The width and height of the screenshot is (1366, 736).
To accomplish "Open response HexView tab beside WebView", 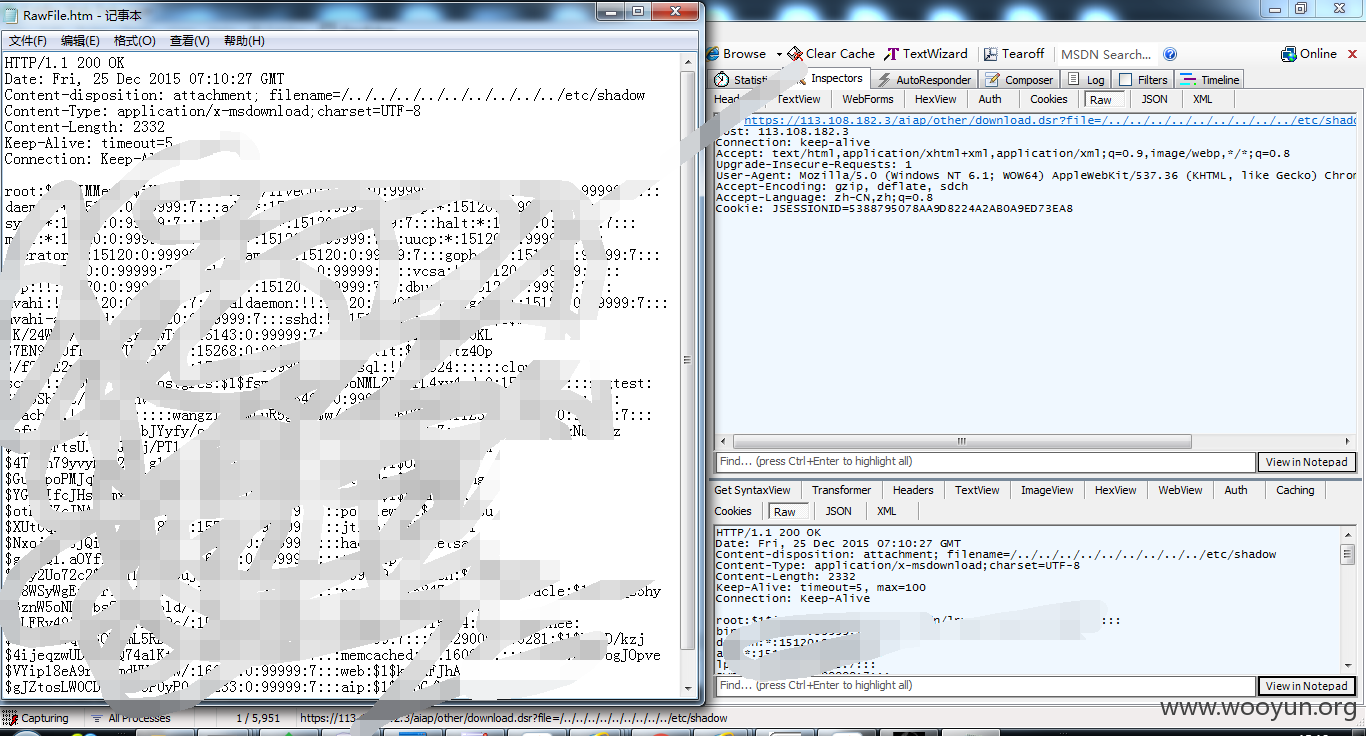I will (1115, 490).
